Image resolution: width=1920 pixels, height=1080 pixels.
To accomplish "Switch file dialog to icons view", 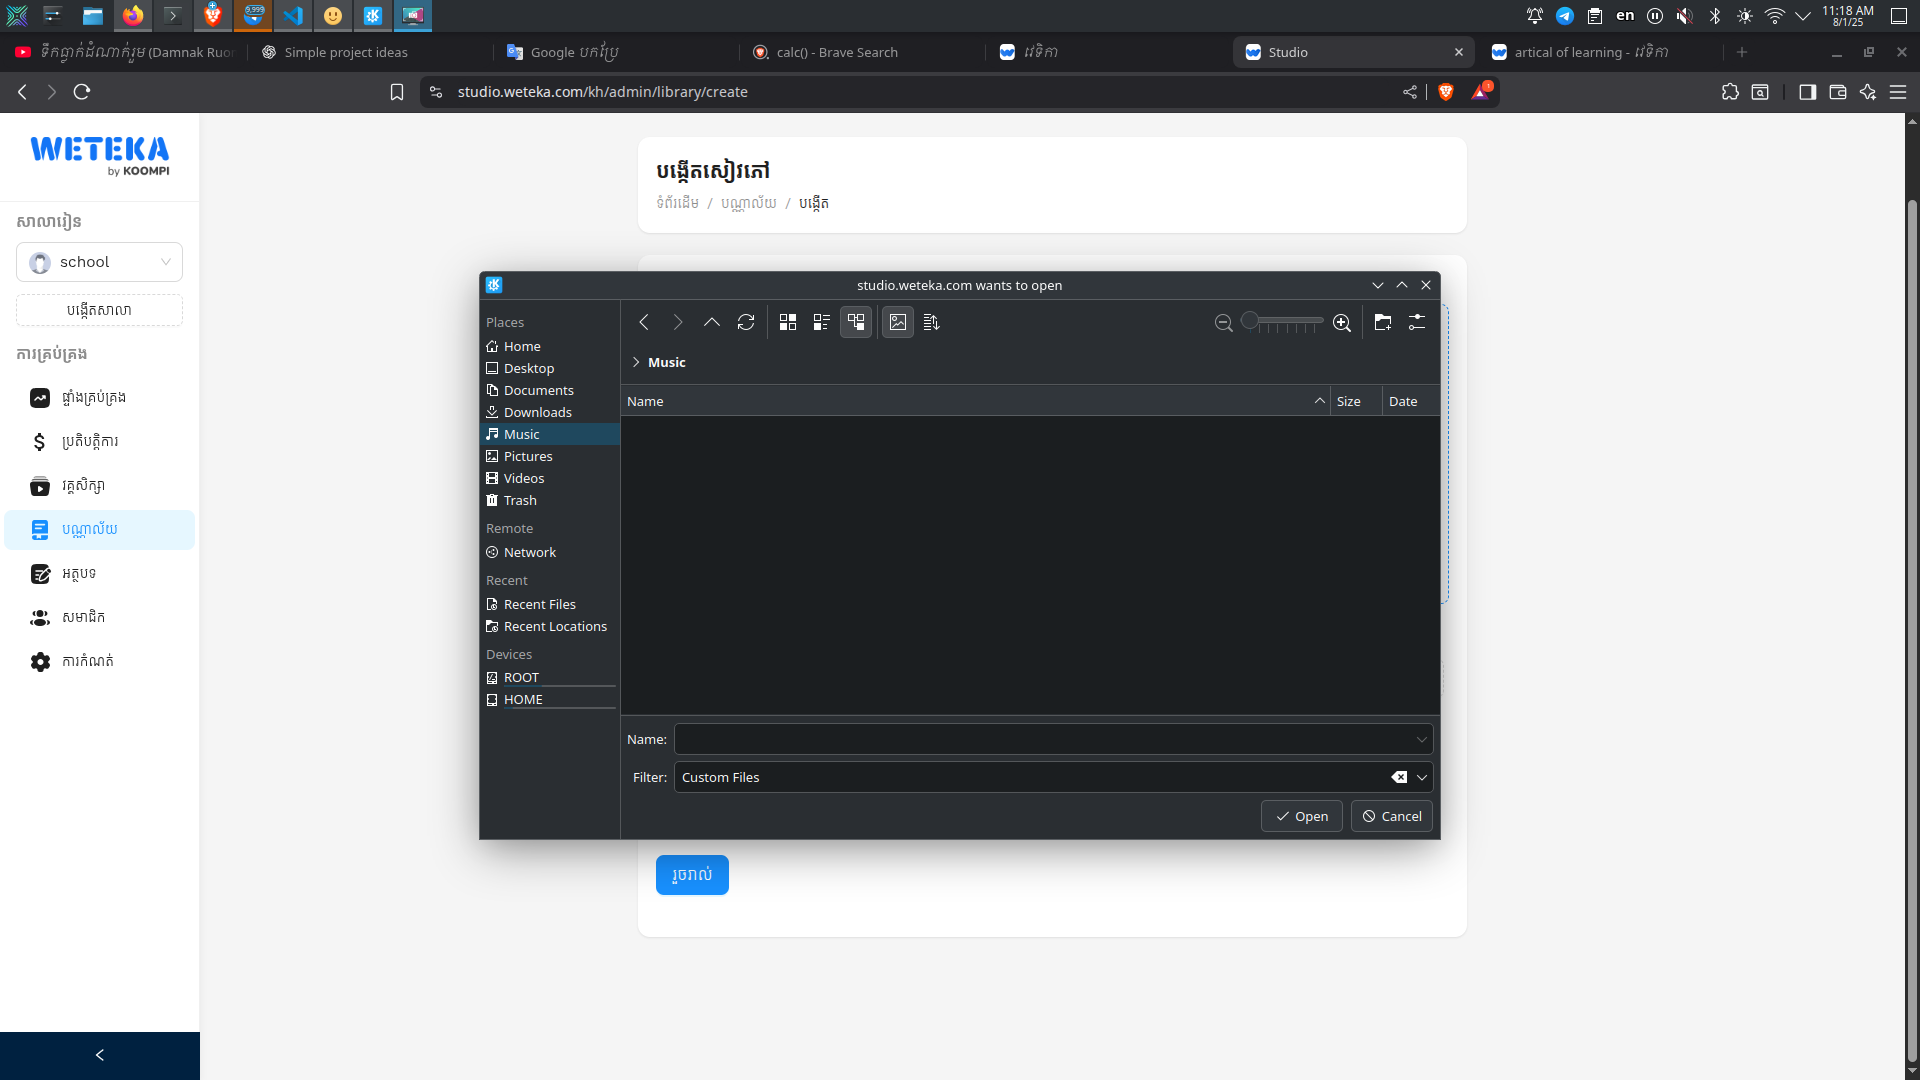I will (788, 322).
